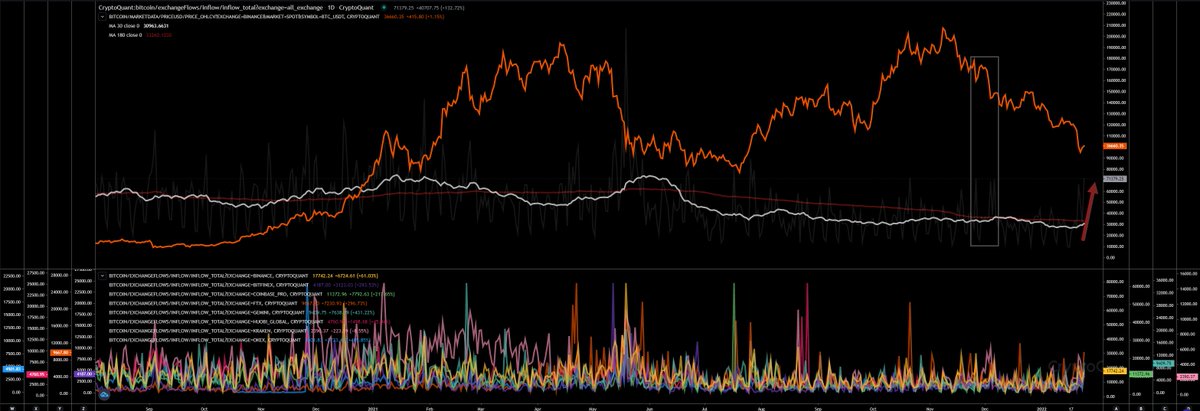Screen dimensions: 1200x411
Task: Click the green 11372.96 value tag
Action: [x=1141, y=374]
